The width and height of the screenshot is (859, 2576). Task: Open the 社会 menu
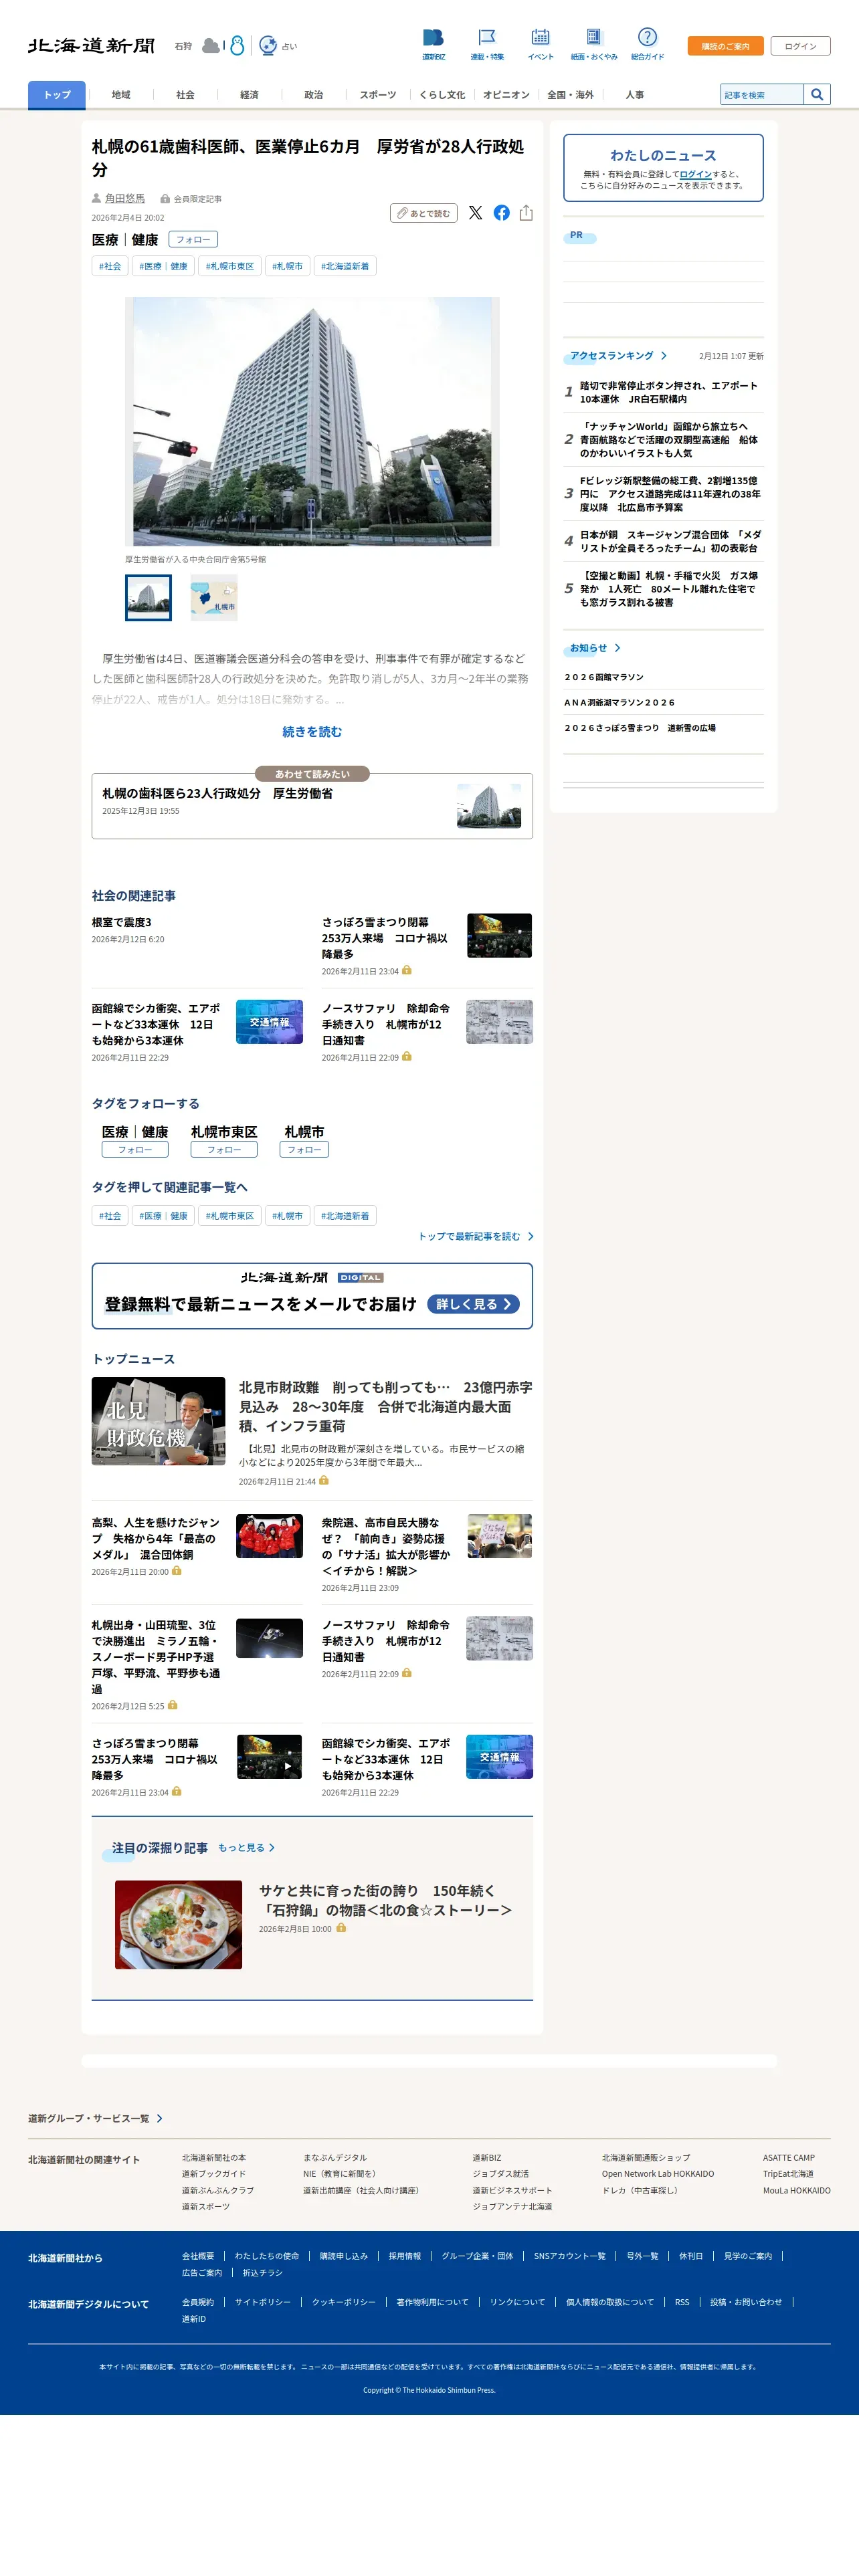185,95
